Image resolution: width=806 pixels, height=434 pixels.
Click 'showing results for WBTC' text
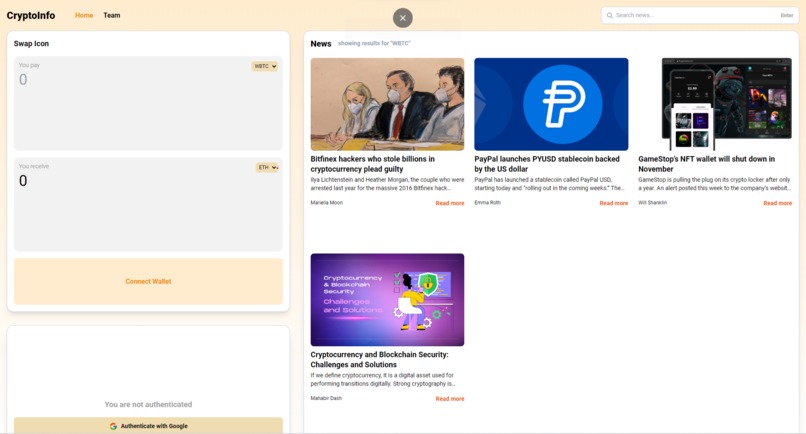[x=374, y=44]
